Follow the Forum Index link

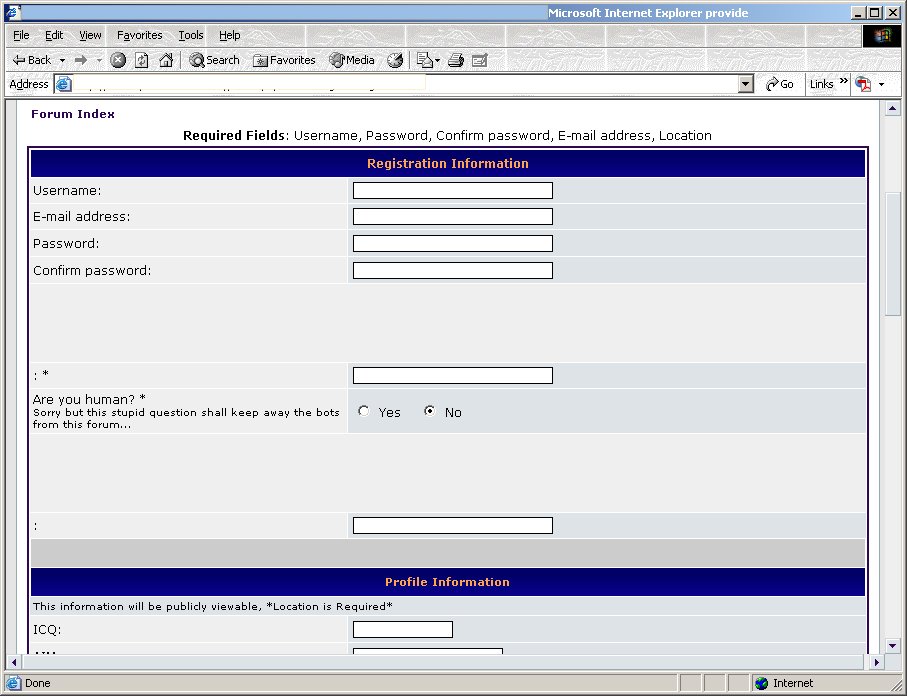[x=73, y=114]
